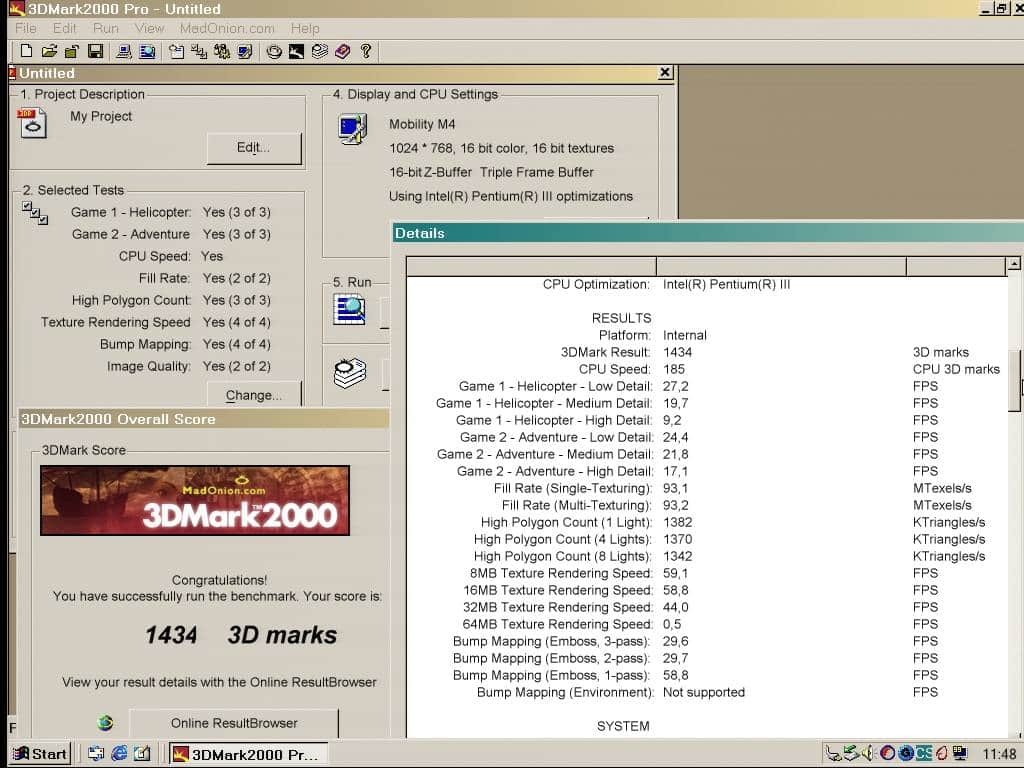Open a project using the toolbar folder icon

(x=49, y=51)
